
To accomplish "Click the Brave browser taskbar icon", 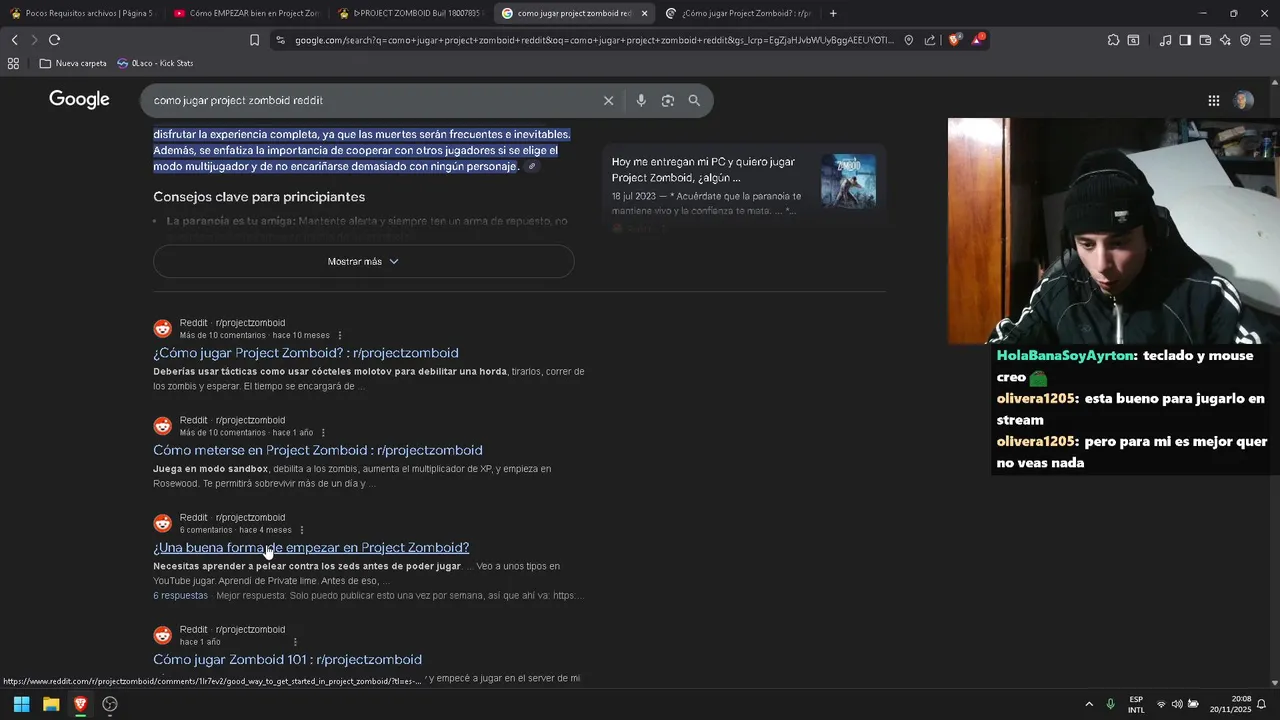I will [x=81, y=704].
